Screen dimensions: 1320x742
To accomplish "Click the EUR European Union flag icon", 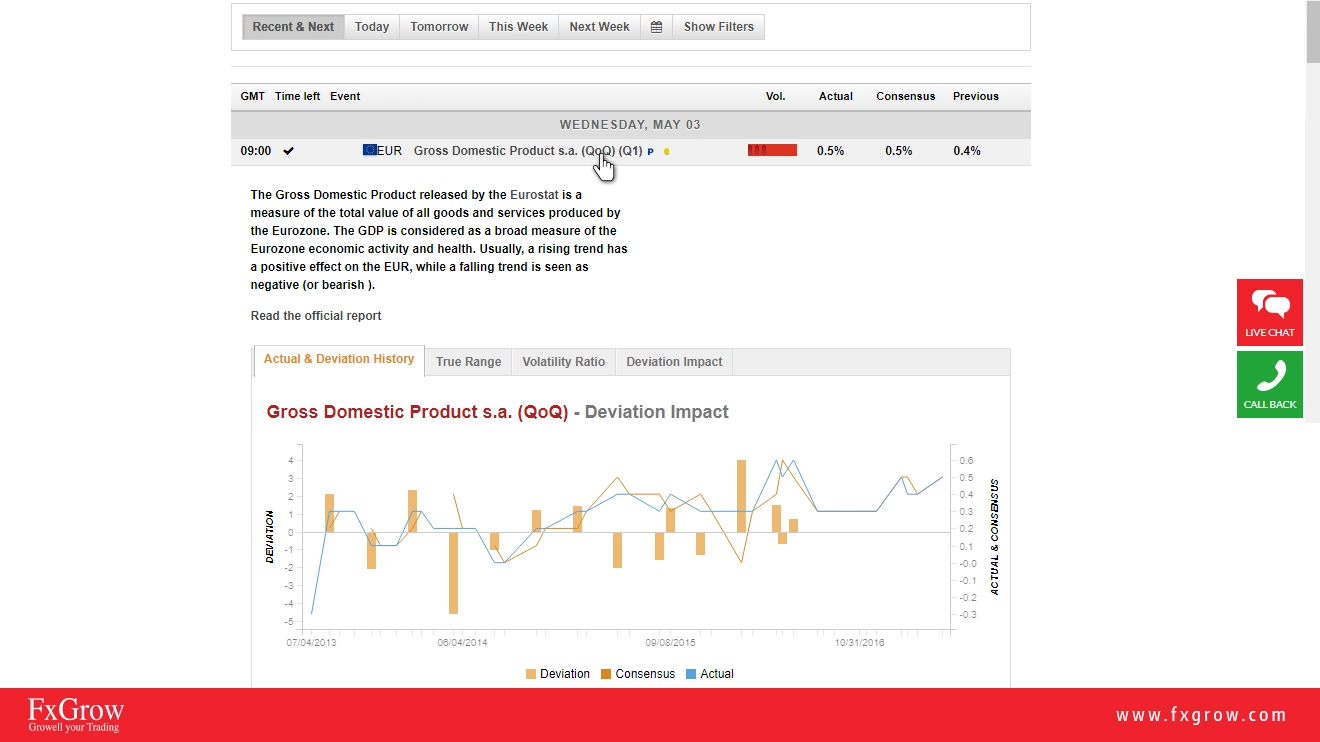I will click(370, 151).
